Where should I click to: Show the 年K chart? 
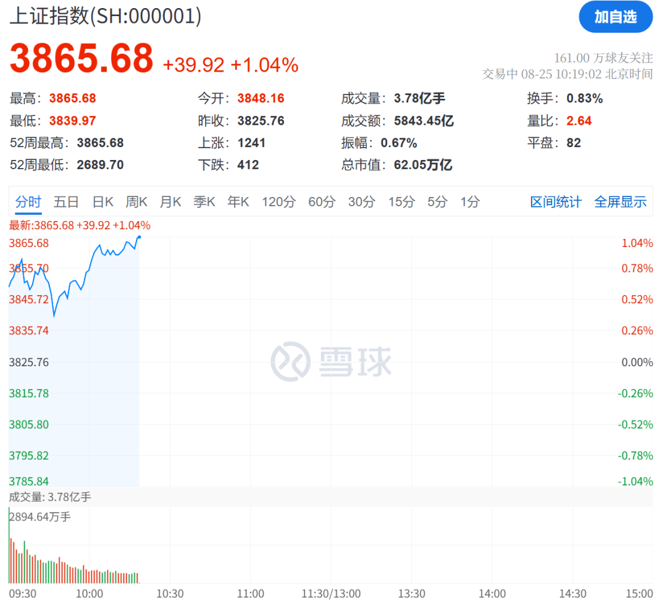tap(238, 202)
